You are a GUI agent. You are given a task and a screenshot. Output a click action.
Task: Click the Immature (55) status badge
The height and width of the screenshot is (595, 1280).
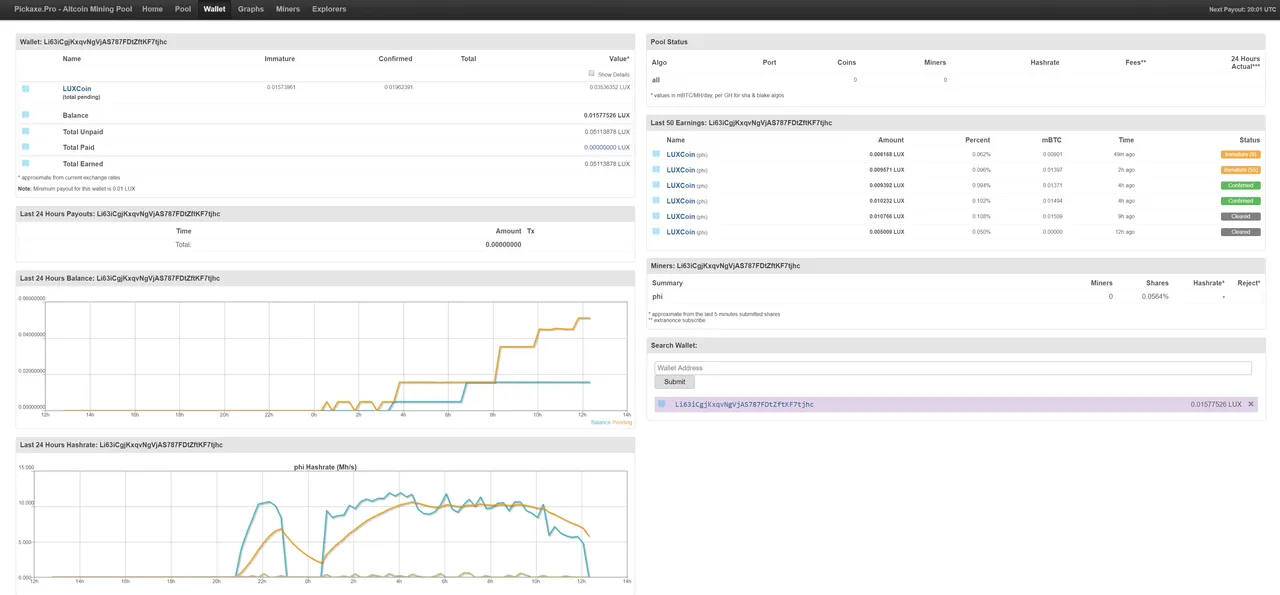click(x=1240, y=170)
